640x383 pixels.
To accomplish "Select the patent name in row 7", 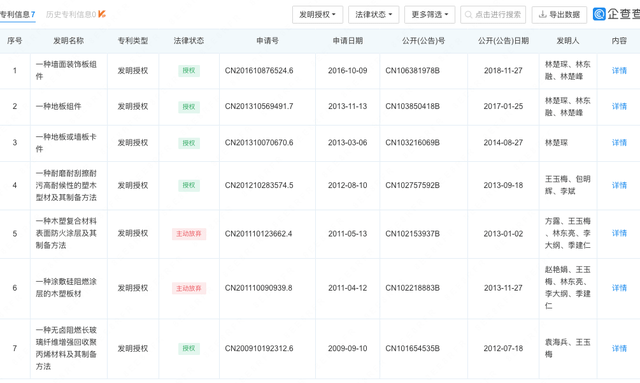I will tap(66, 349).
